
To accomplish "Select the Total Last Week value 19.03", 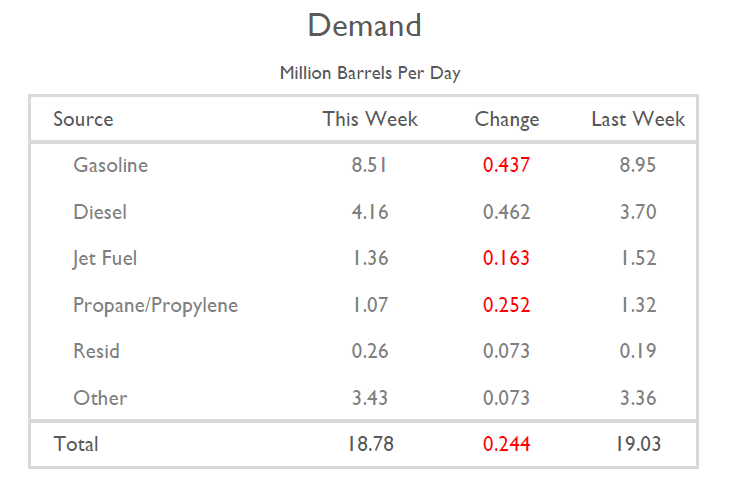I will tap(638, 444).
